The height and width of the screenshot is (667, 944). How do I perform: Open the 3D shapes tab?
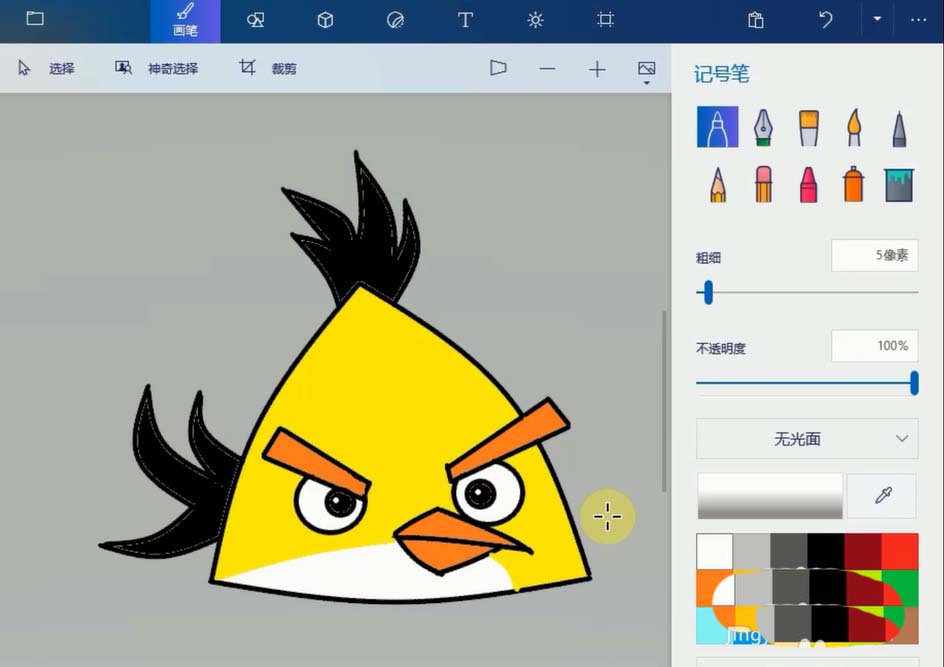[325, 20]
